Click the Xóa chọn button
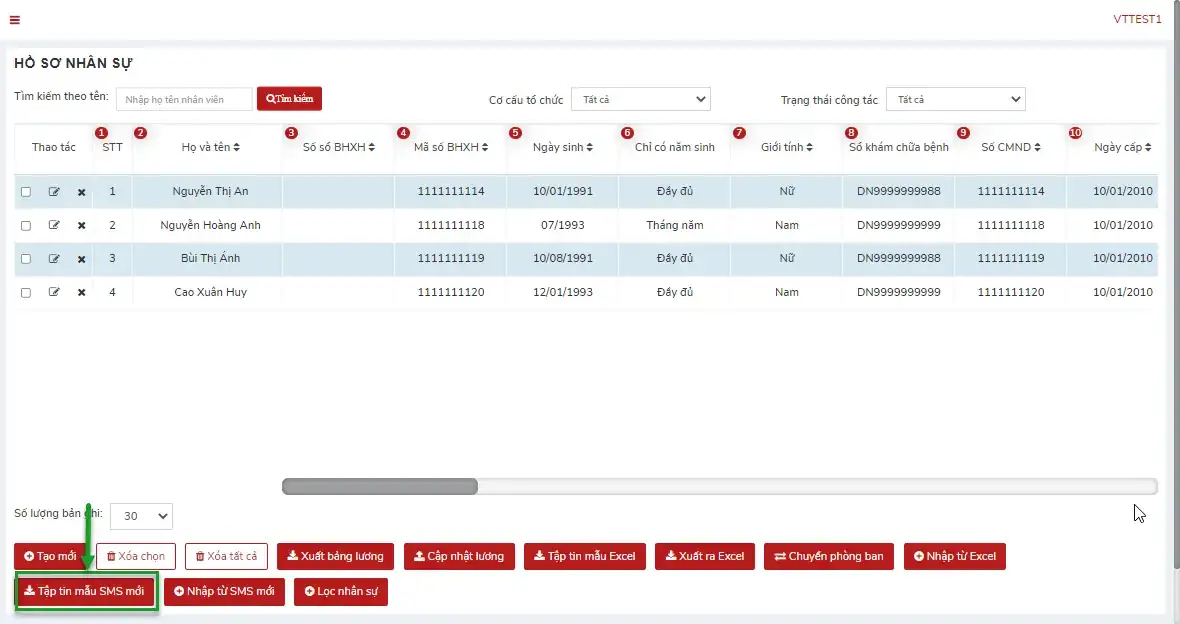1180x624 pixels. pos(136,556)
